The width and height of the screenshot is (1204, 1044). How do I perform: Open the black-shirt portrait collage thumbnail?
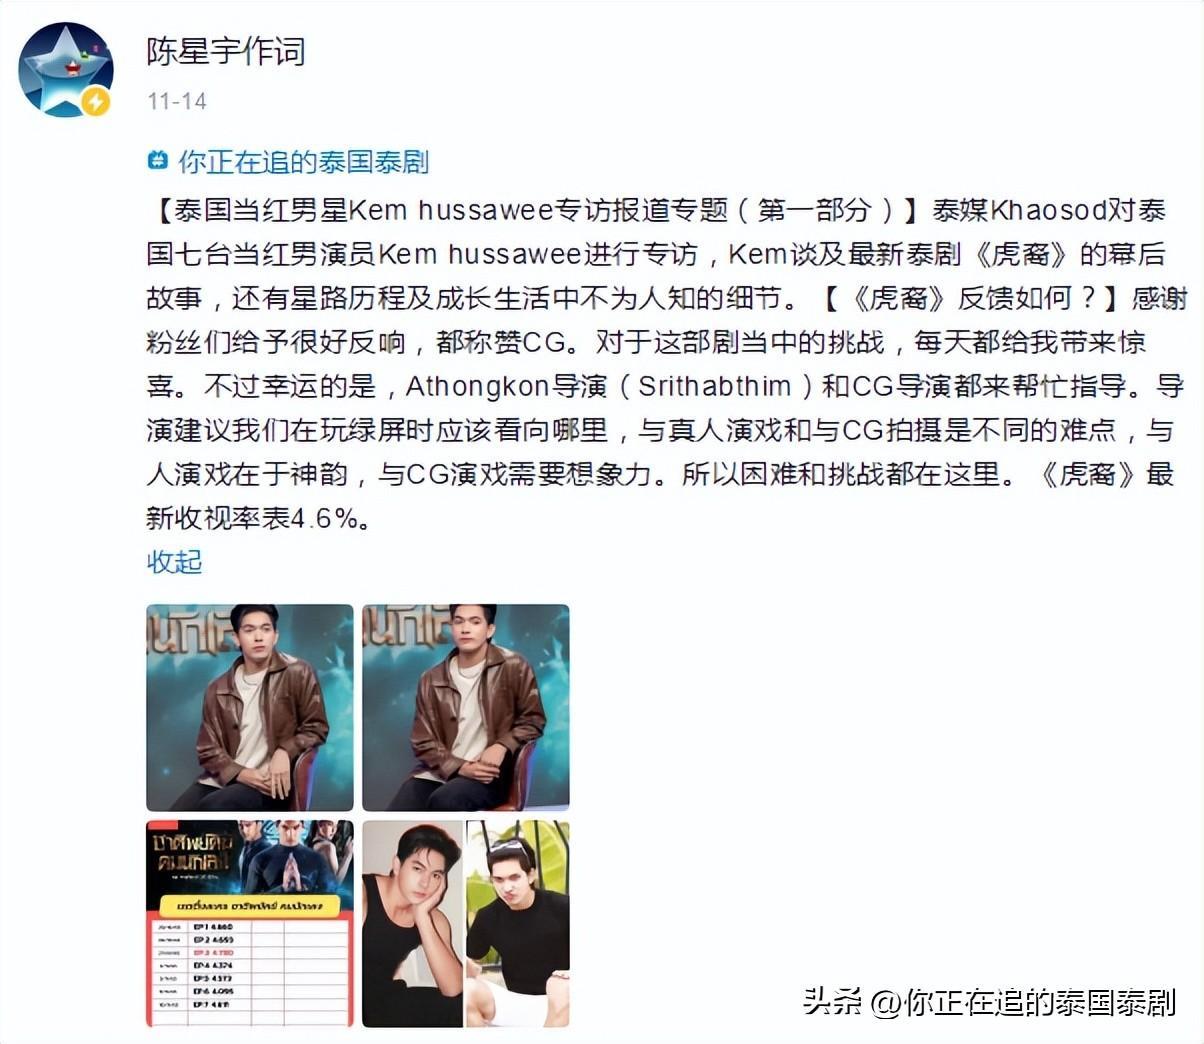pyautogui.click(x=466, y=923)
